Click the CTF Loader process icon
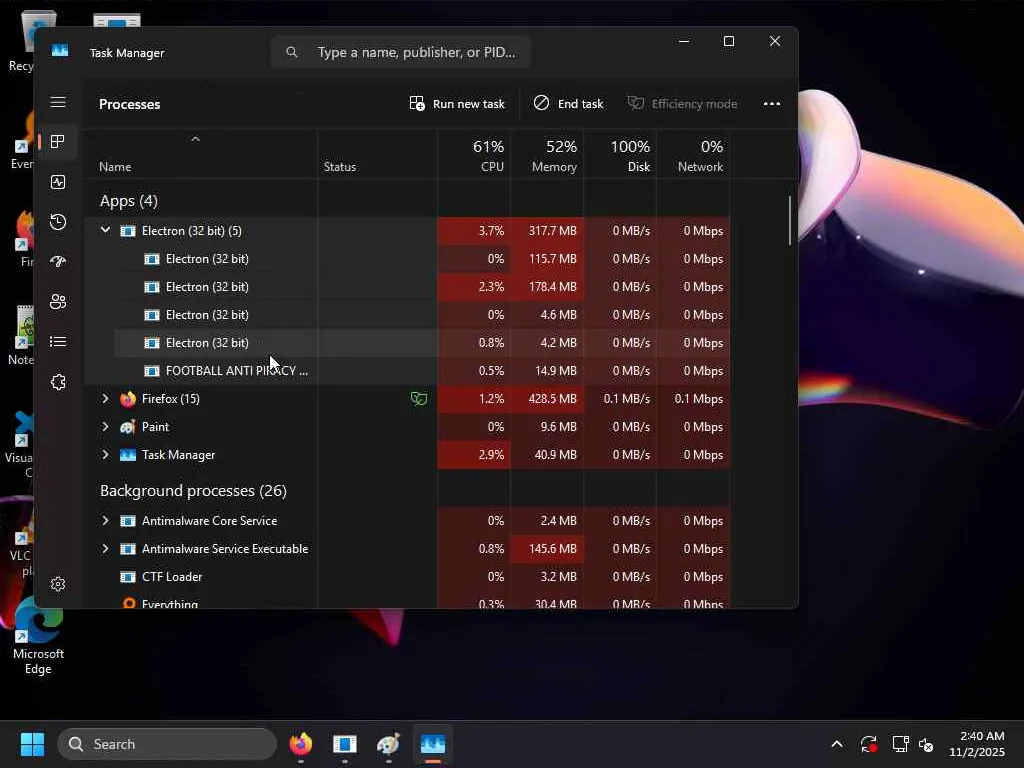 coord(128,577)
